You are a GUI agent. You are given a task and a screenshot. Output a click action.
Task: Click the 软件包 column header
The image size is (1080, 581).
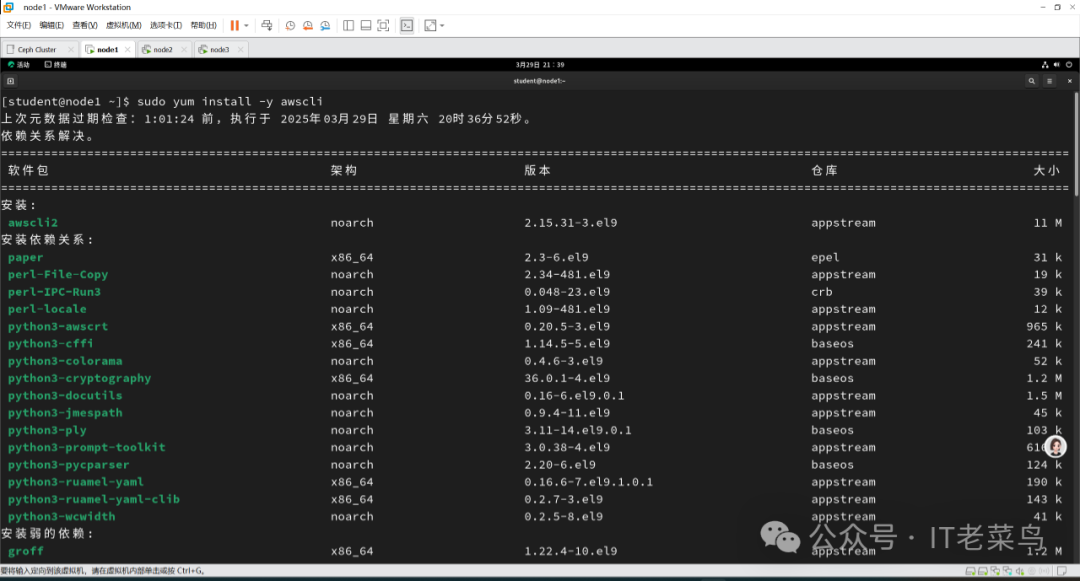[x=28, y=171]
